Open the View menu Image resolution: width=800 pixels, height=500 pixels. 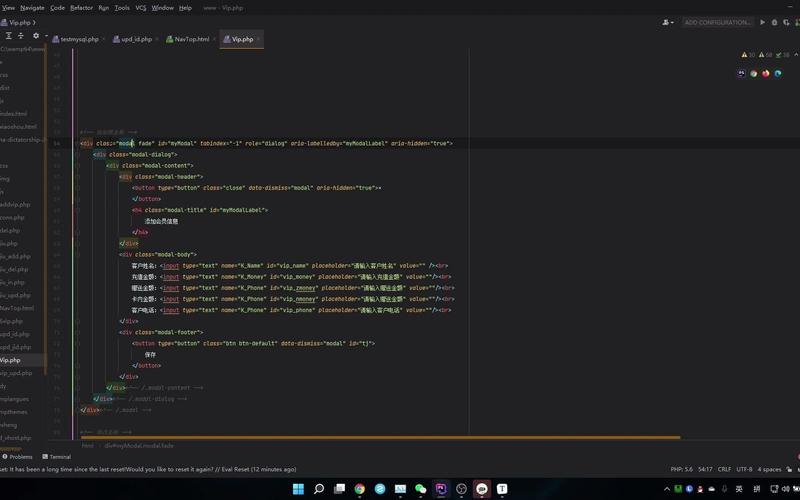click(9, 8)
